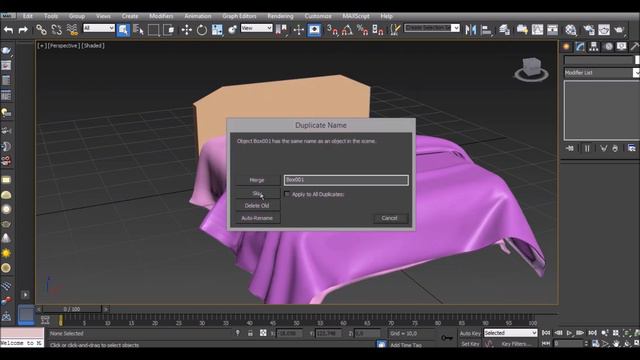The image size is (640, 360).
Task: Click Remove Modifier trash icon
Action: click(615, 149)
